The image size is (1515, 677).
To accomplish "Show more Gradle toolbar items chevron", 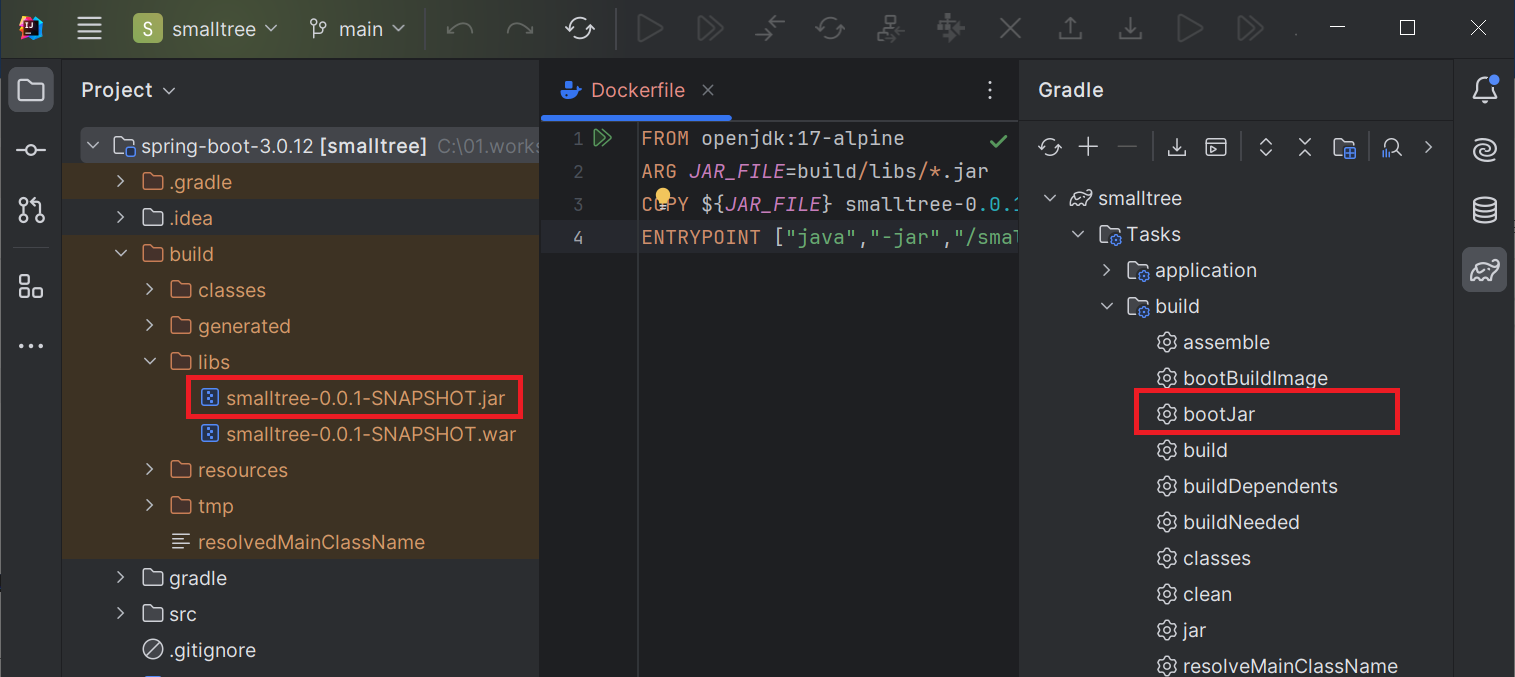I will click(1428, 147).
